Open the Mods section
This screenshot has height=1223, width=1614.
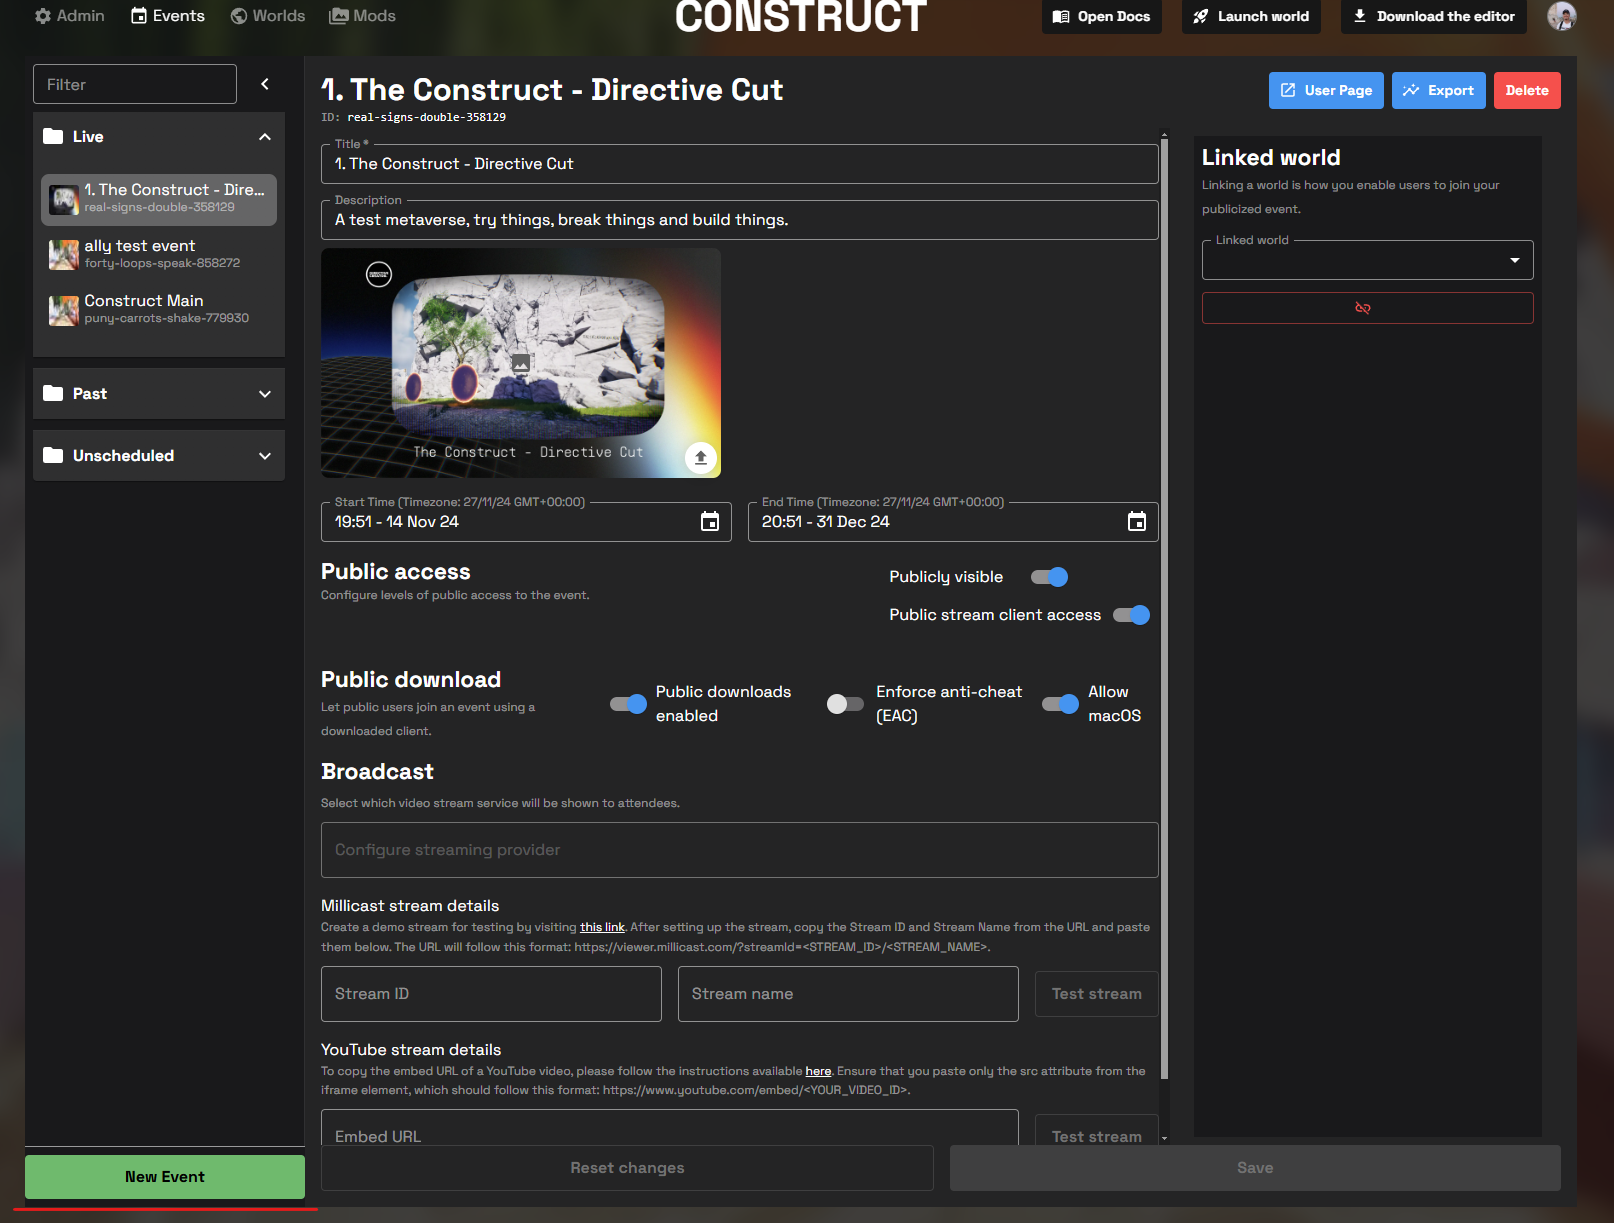point(362,16)
